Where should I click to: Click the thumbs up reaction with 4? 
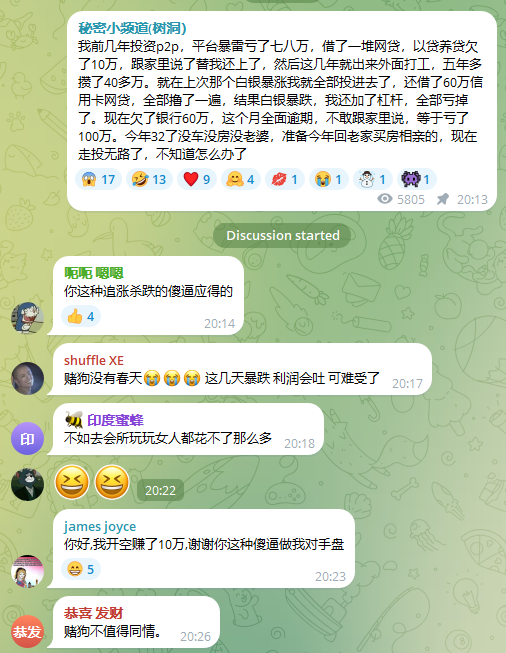(x=81, y=316)
